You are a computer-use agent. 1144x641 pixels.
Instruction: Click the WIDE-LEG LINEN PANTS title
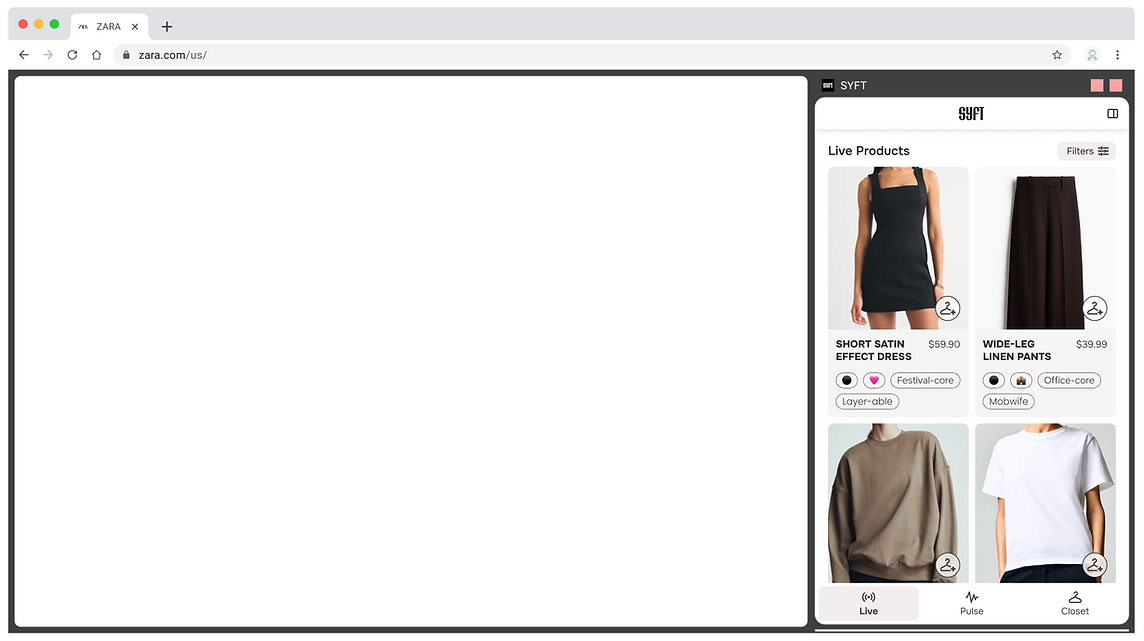coord(1016,350)
